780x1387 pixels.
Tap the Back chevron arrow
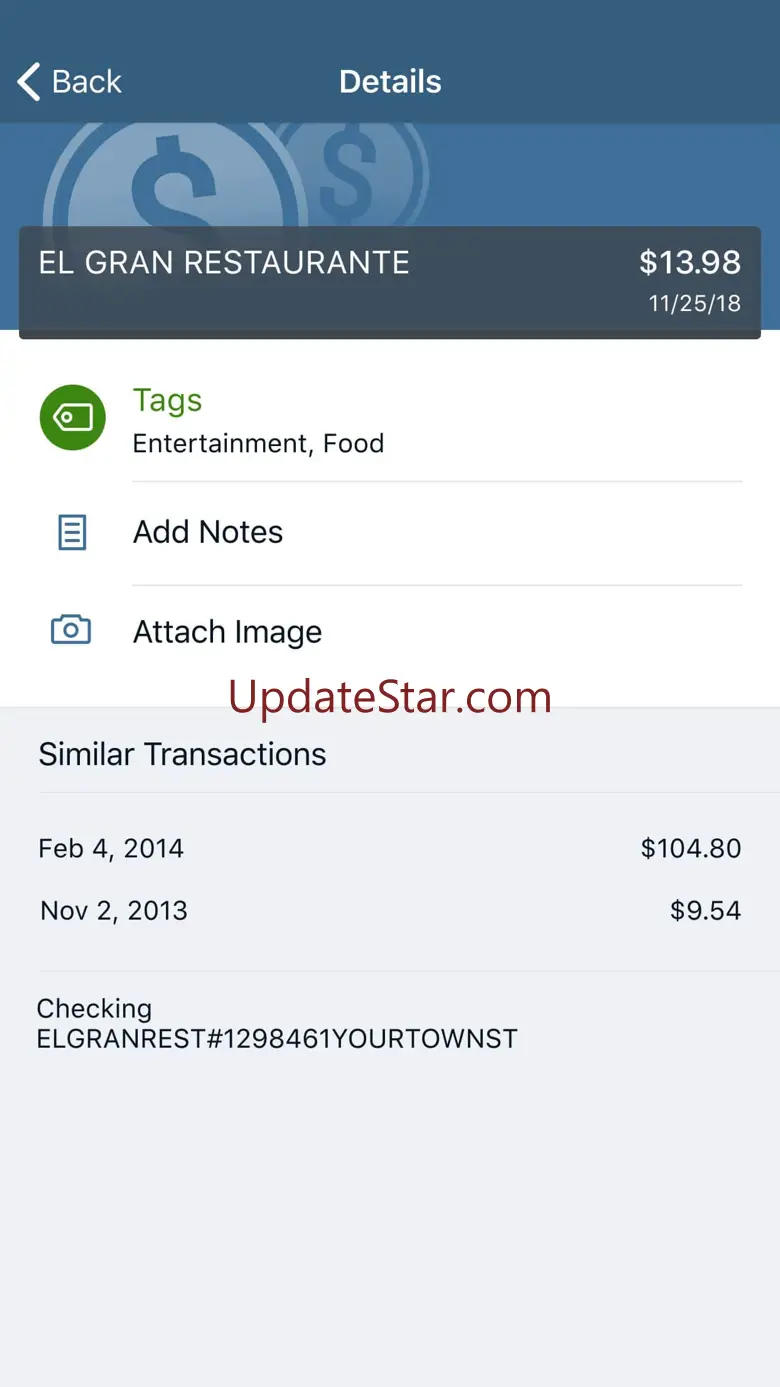coord(30,82)
